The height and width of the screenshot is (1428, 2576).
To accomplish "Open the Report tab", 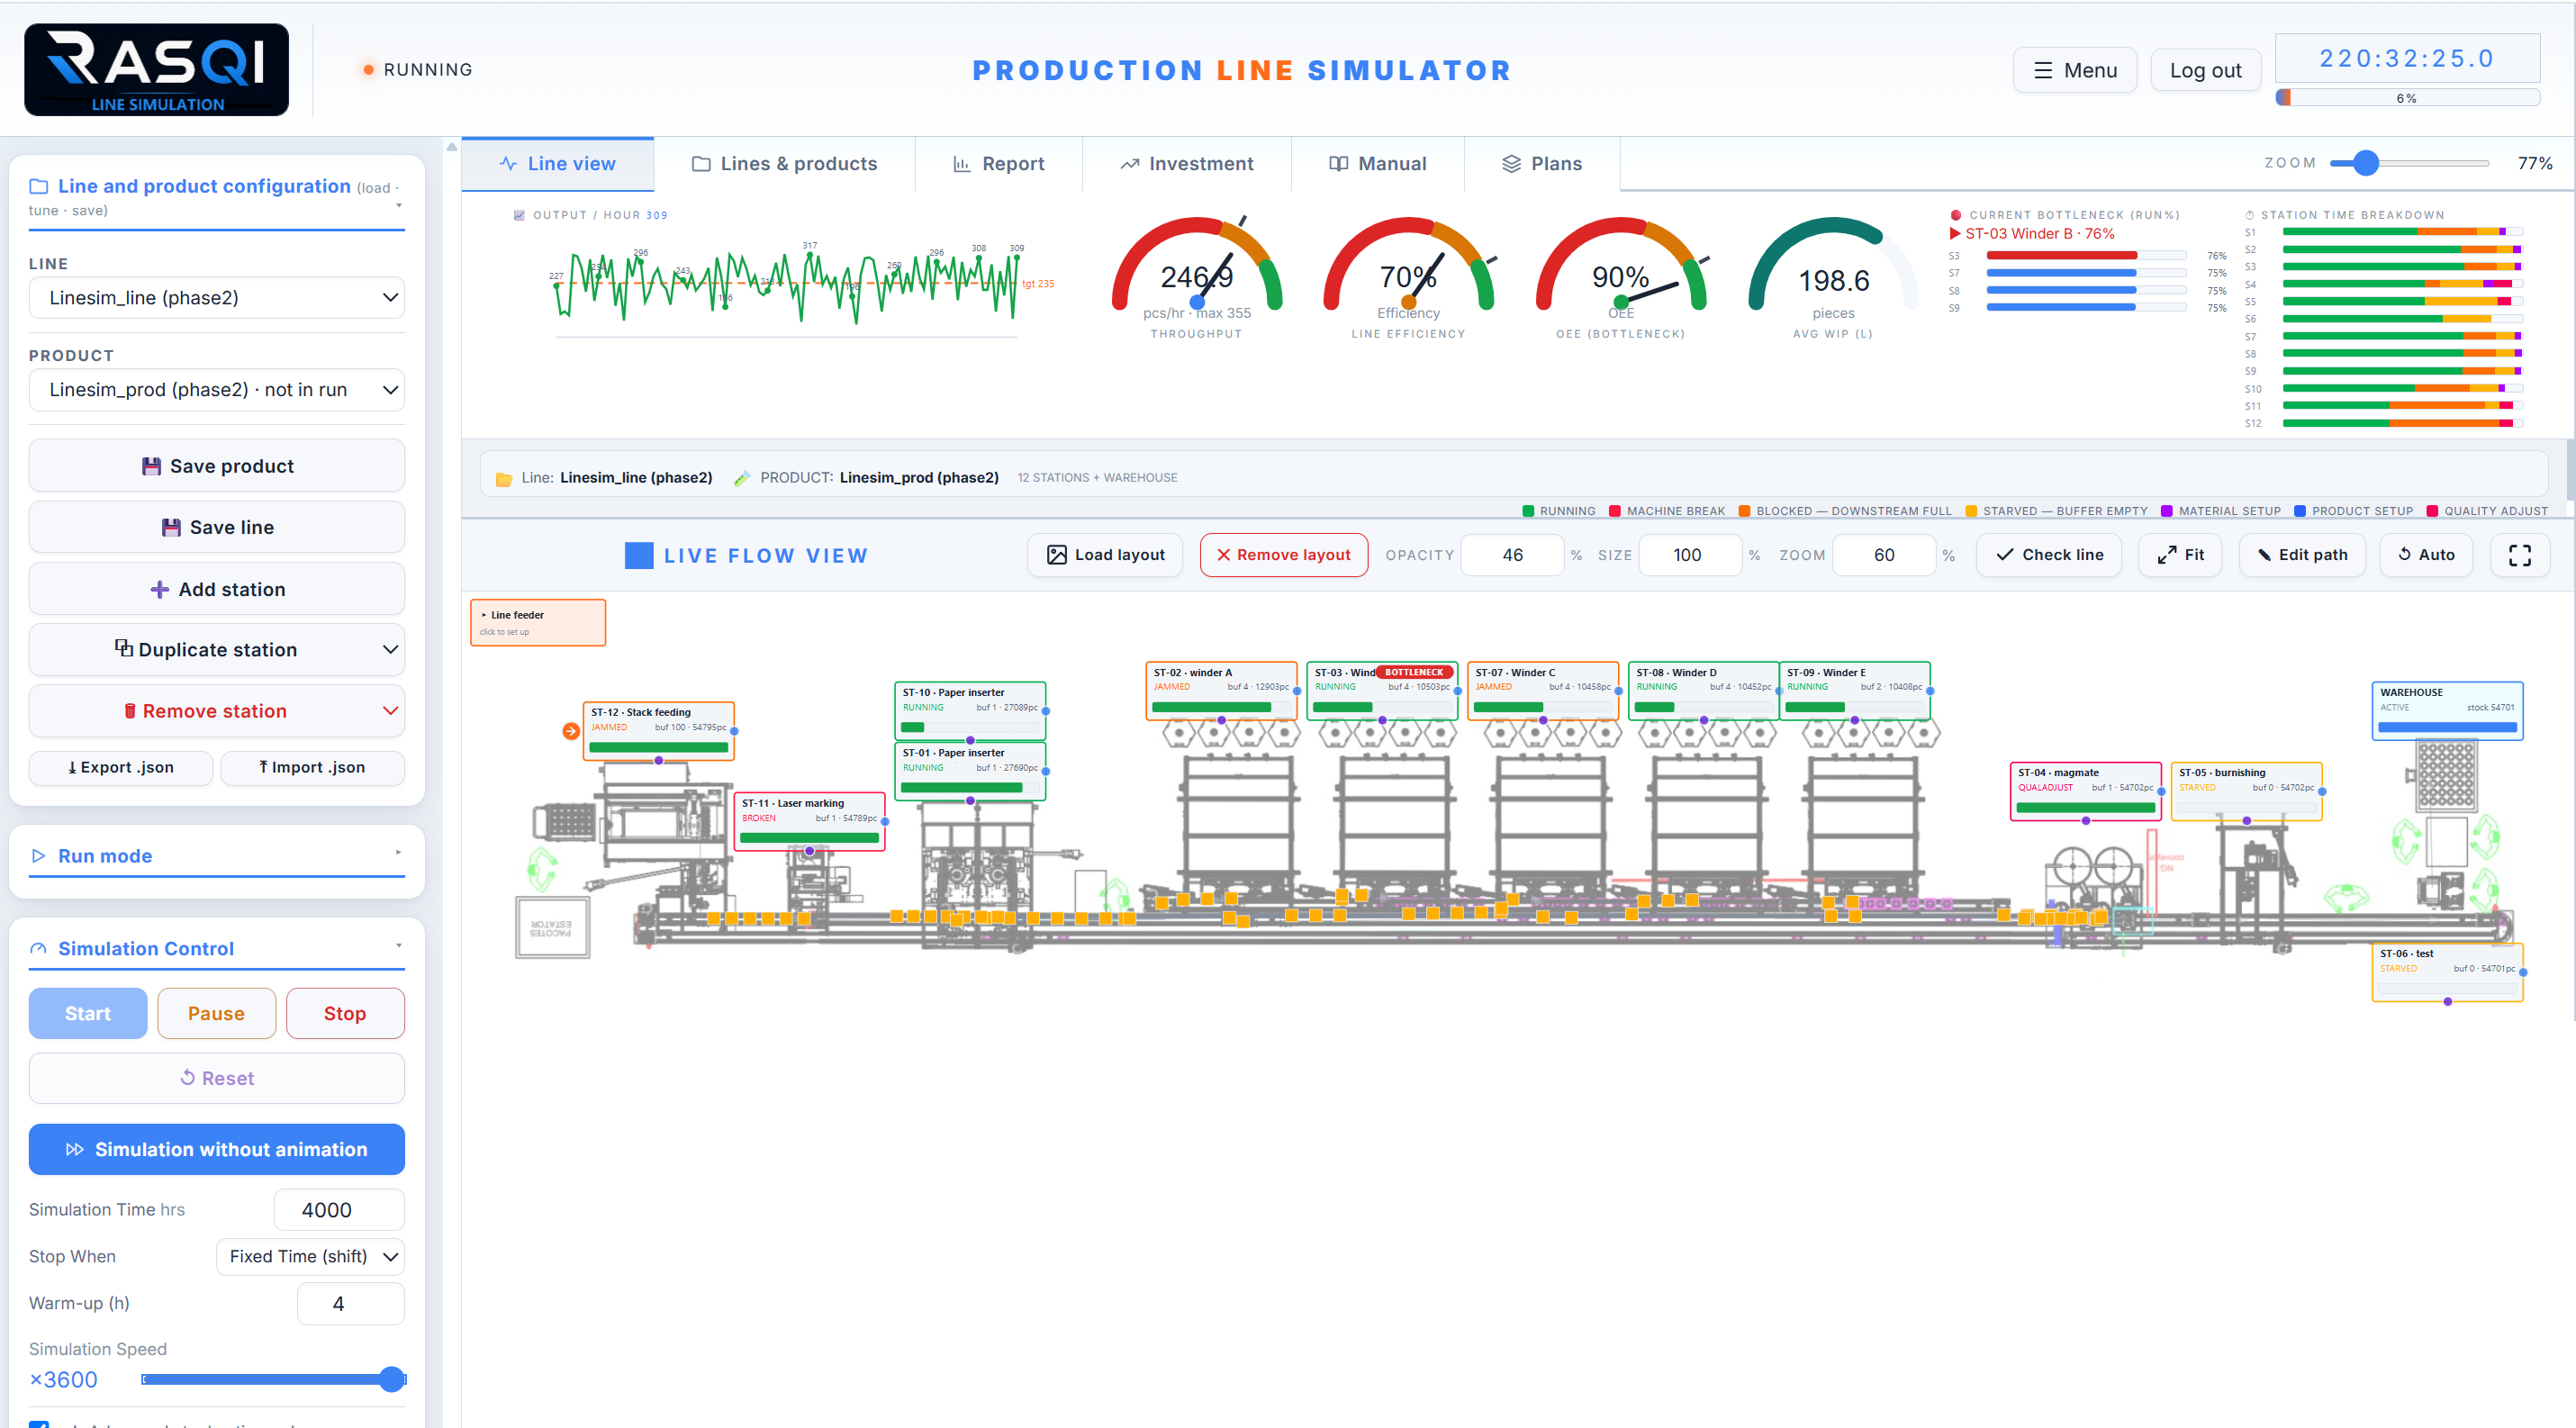I will pyautogui.click(x=998, y=164).
